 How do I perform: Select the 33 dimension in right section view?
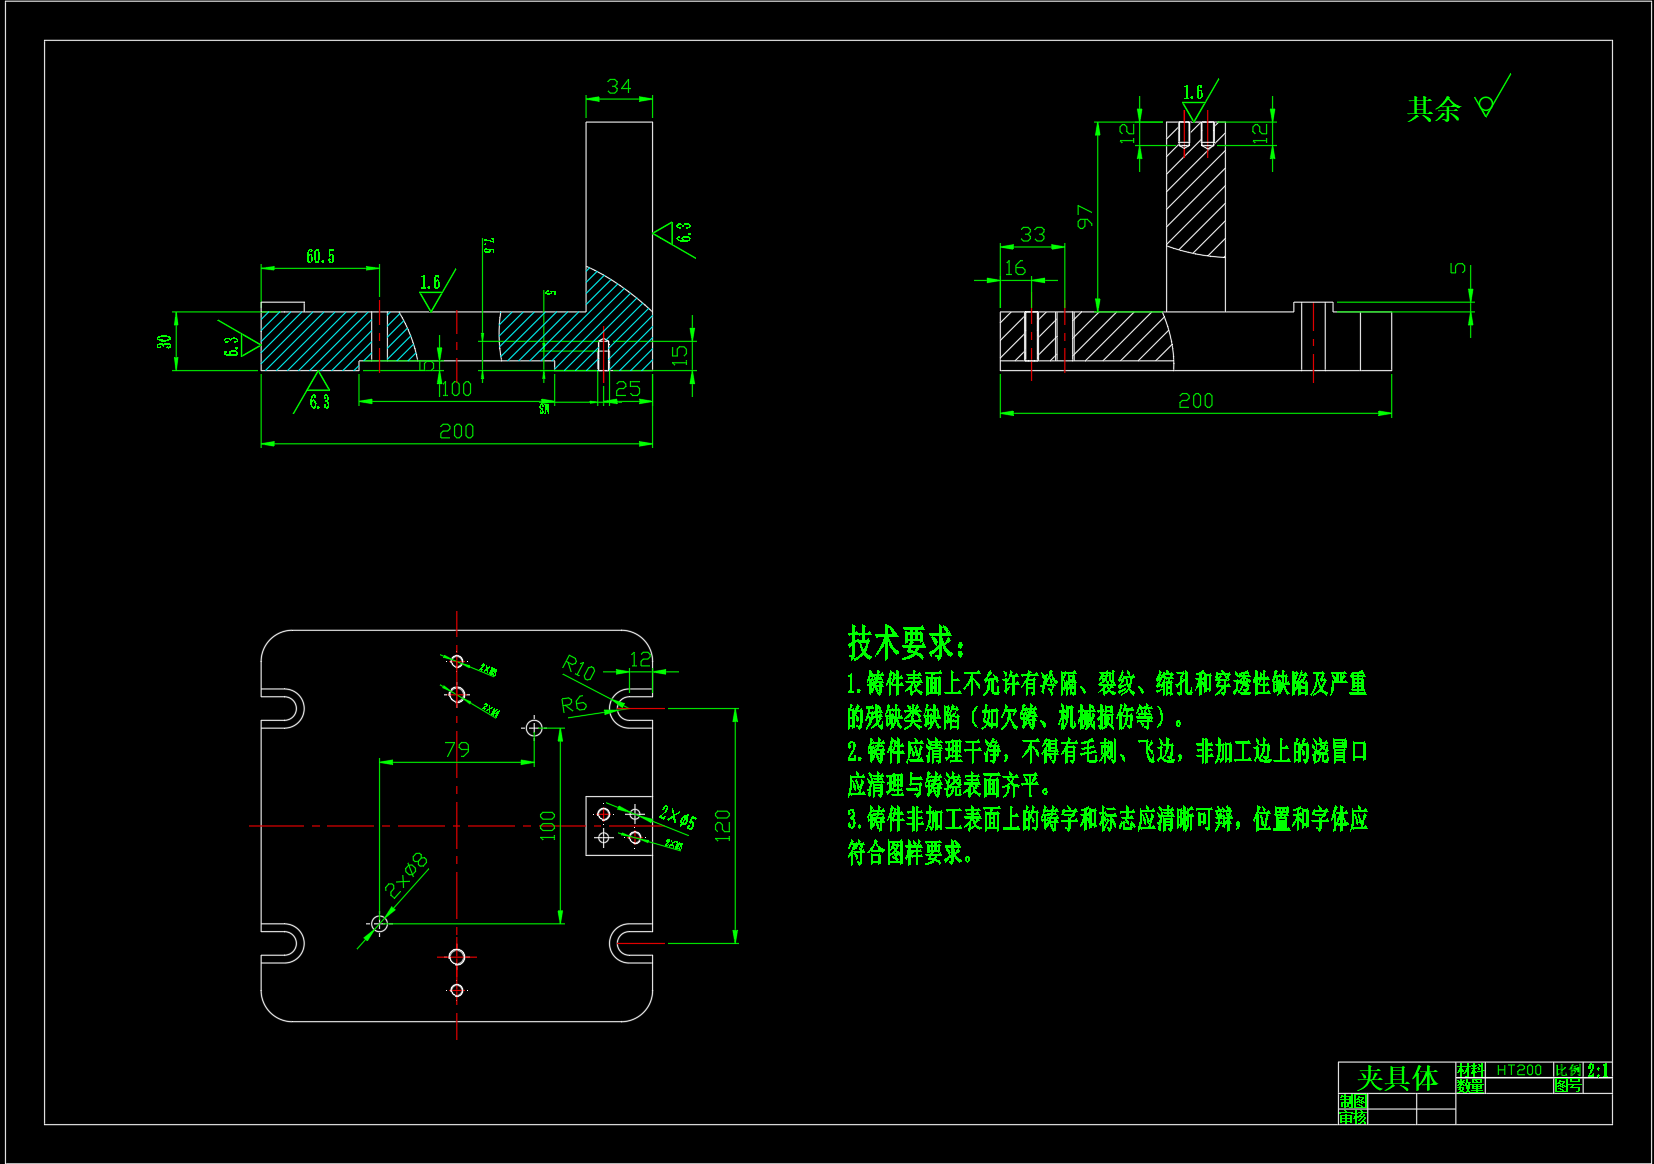(1032, 234)
